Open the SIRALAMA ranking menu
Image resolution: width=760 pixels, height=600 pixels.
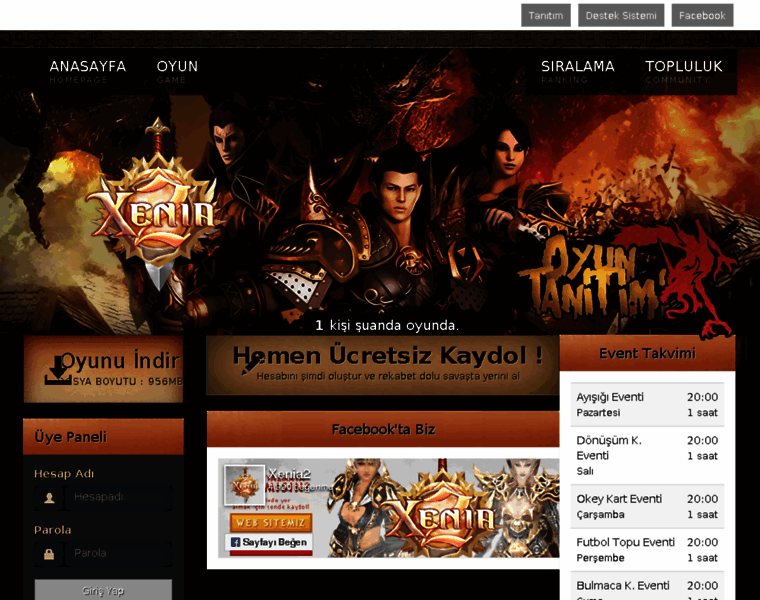click(578, 71)
